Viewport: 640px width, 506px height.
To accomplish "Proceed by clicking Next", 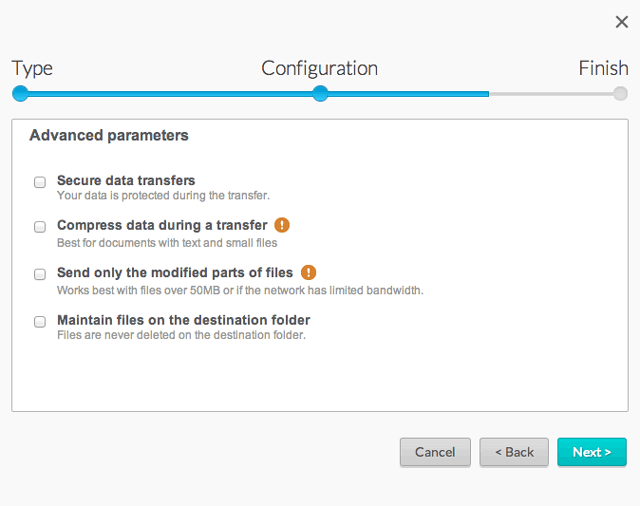I will (x=592, y=452).
